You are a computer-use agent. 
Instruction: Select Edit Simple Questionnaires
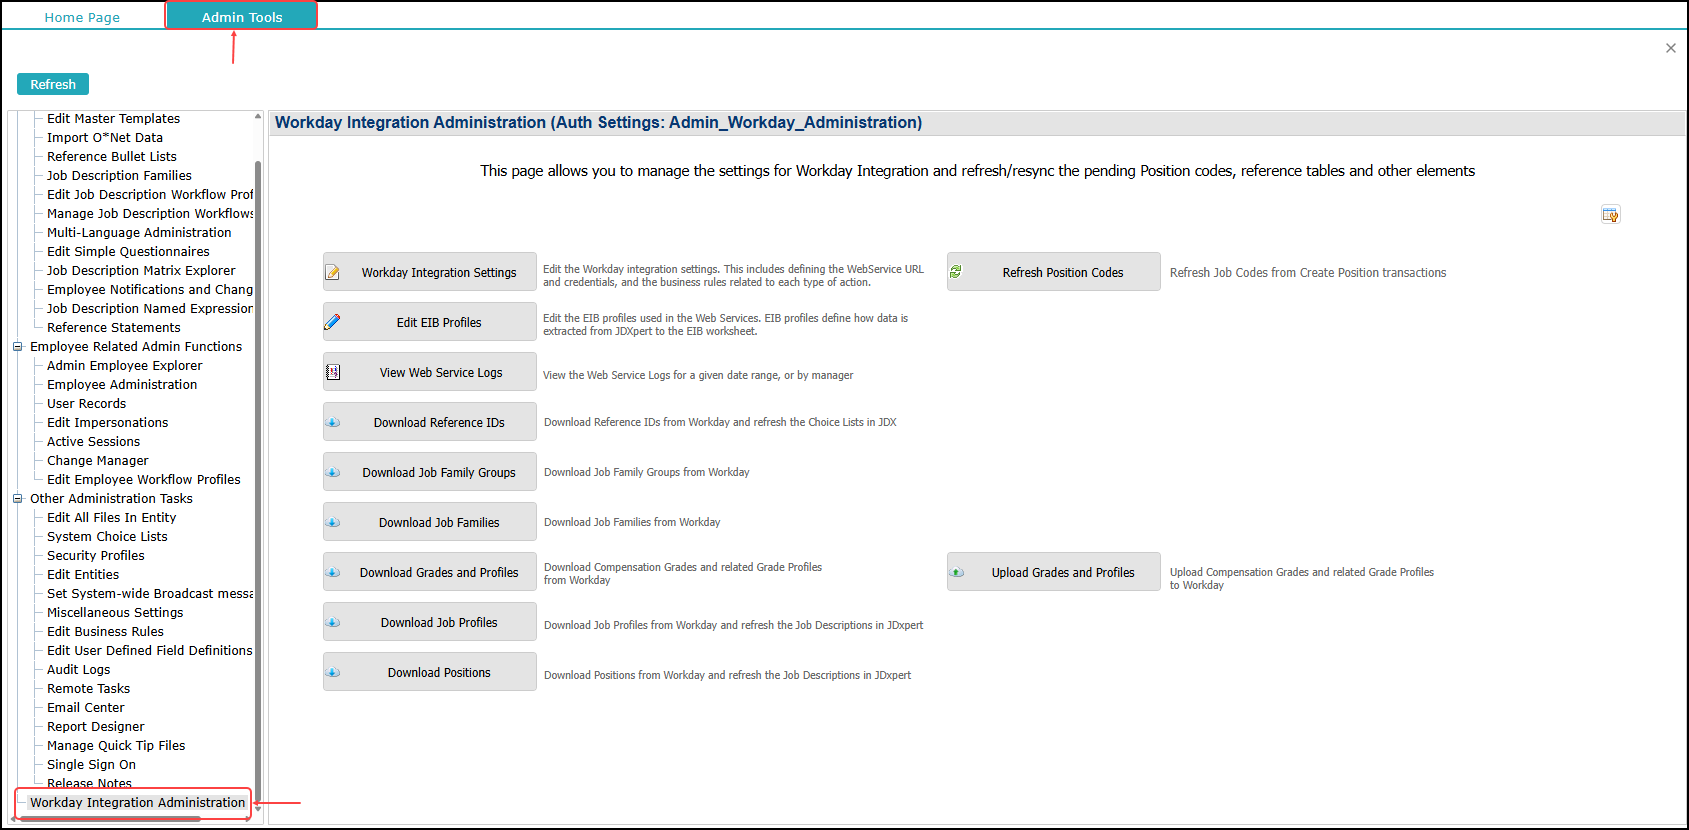click(128, 252)
